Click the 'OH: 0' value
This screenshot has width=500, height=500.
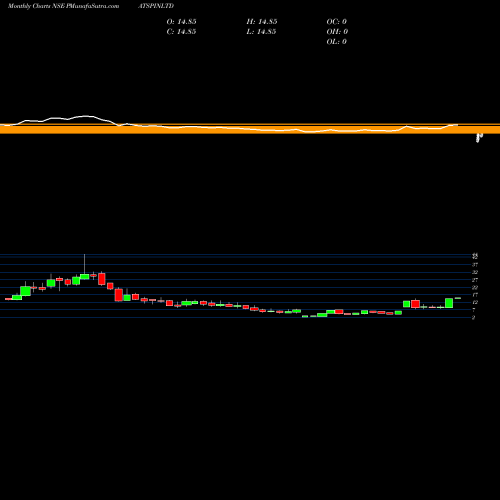click(x=337, y=32)
